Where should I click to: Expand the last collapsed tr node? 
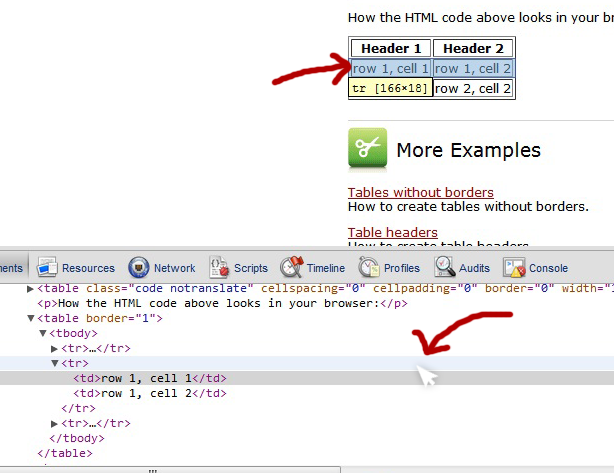54,423
